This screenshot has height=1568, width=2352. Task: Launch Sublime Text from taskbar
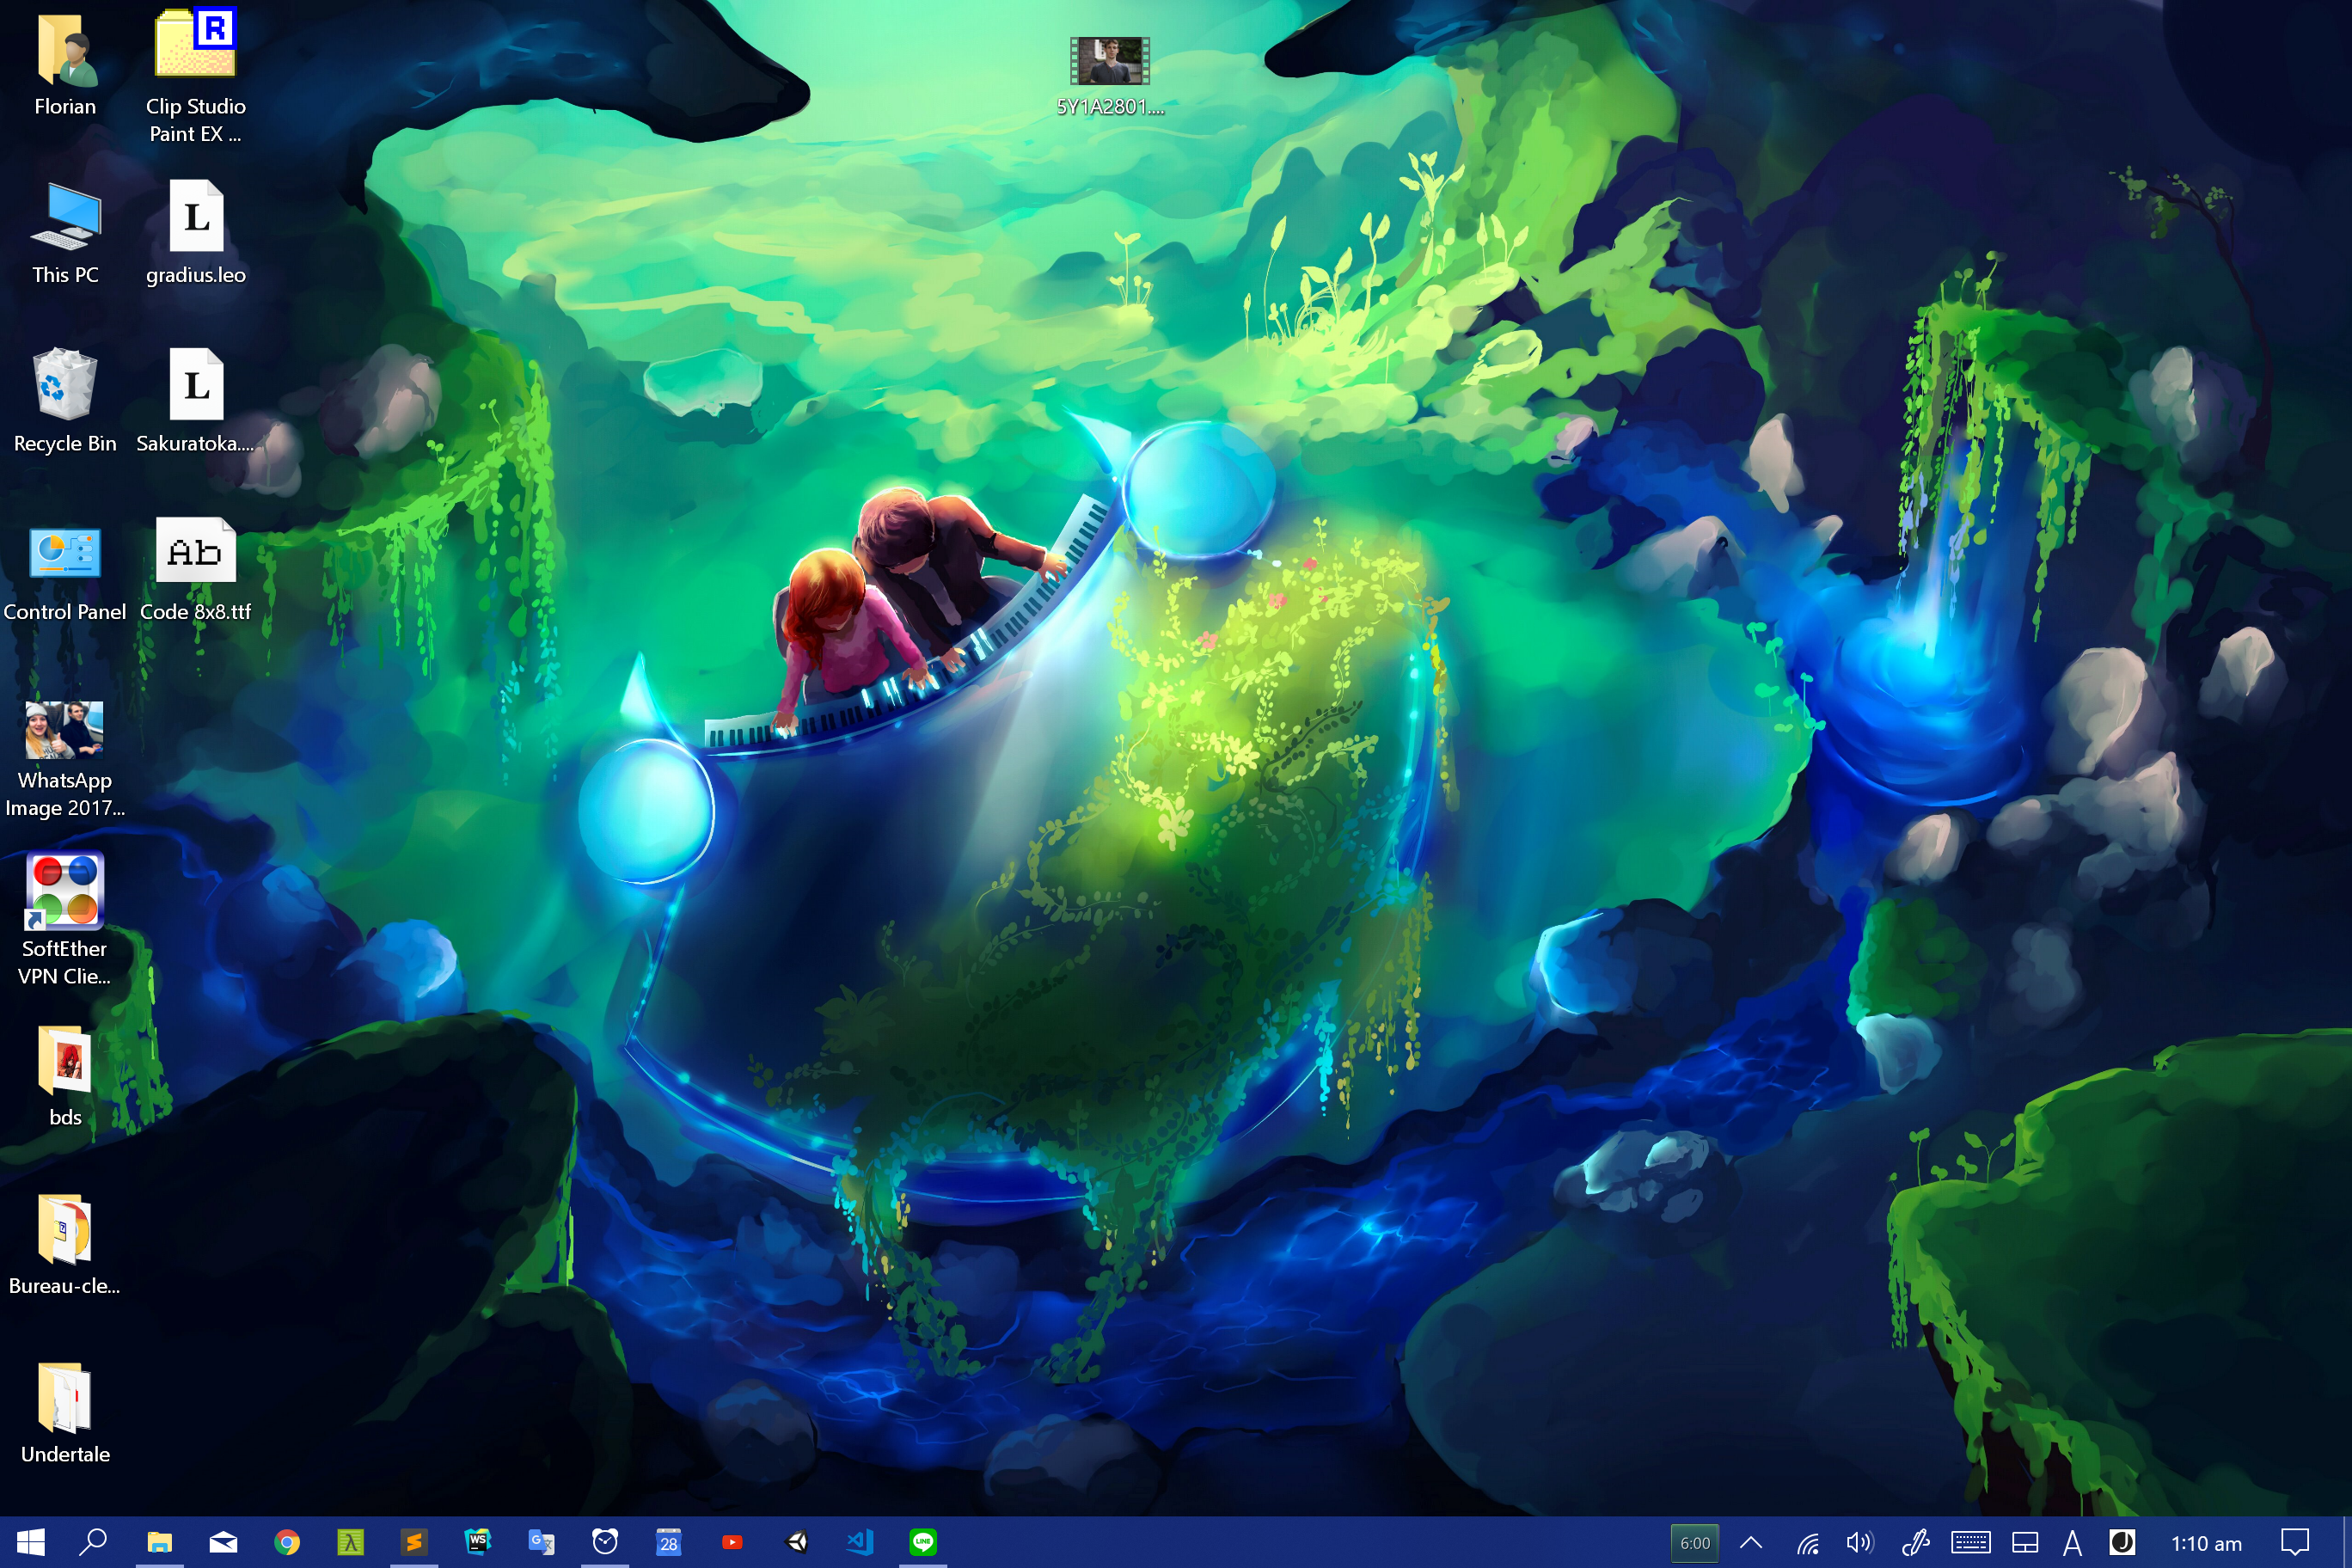click(x=414, y=1542)
